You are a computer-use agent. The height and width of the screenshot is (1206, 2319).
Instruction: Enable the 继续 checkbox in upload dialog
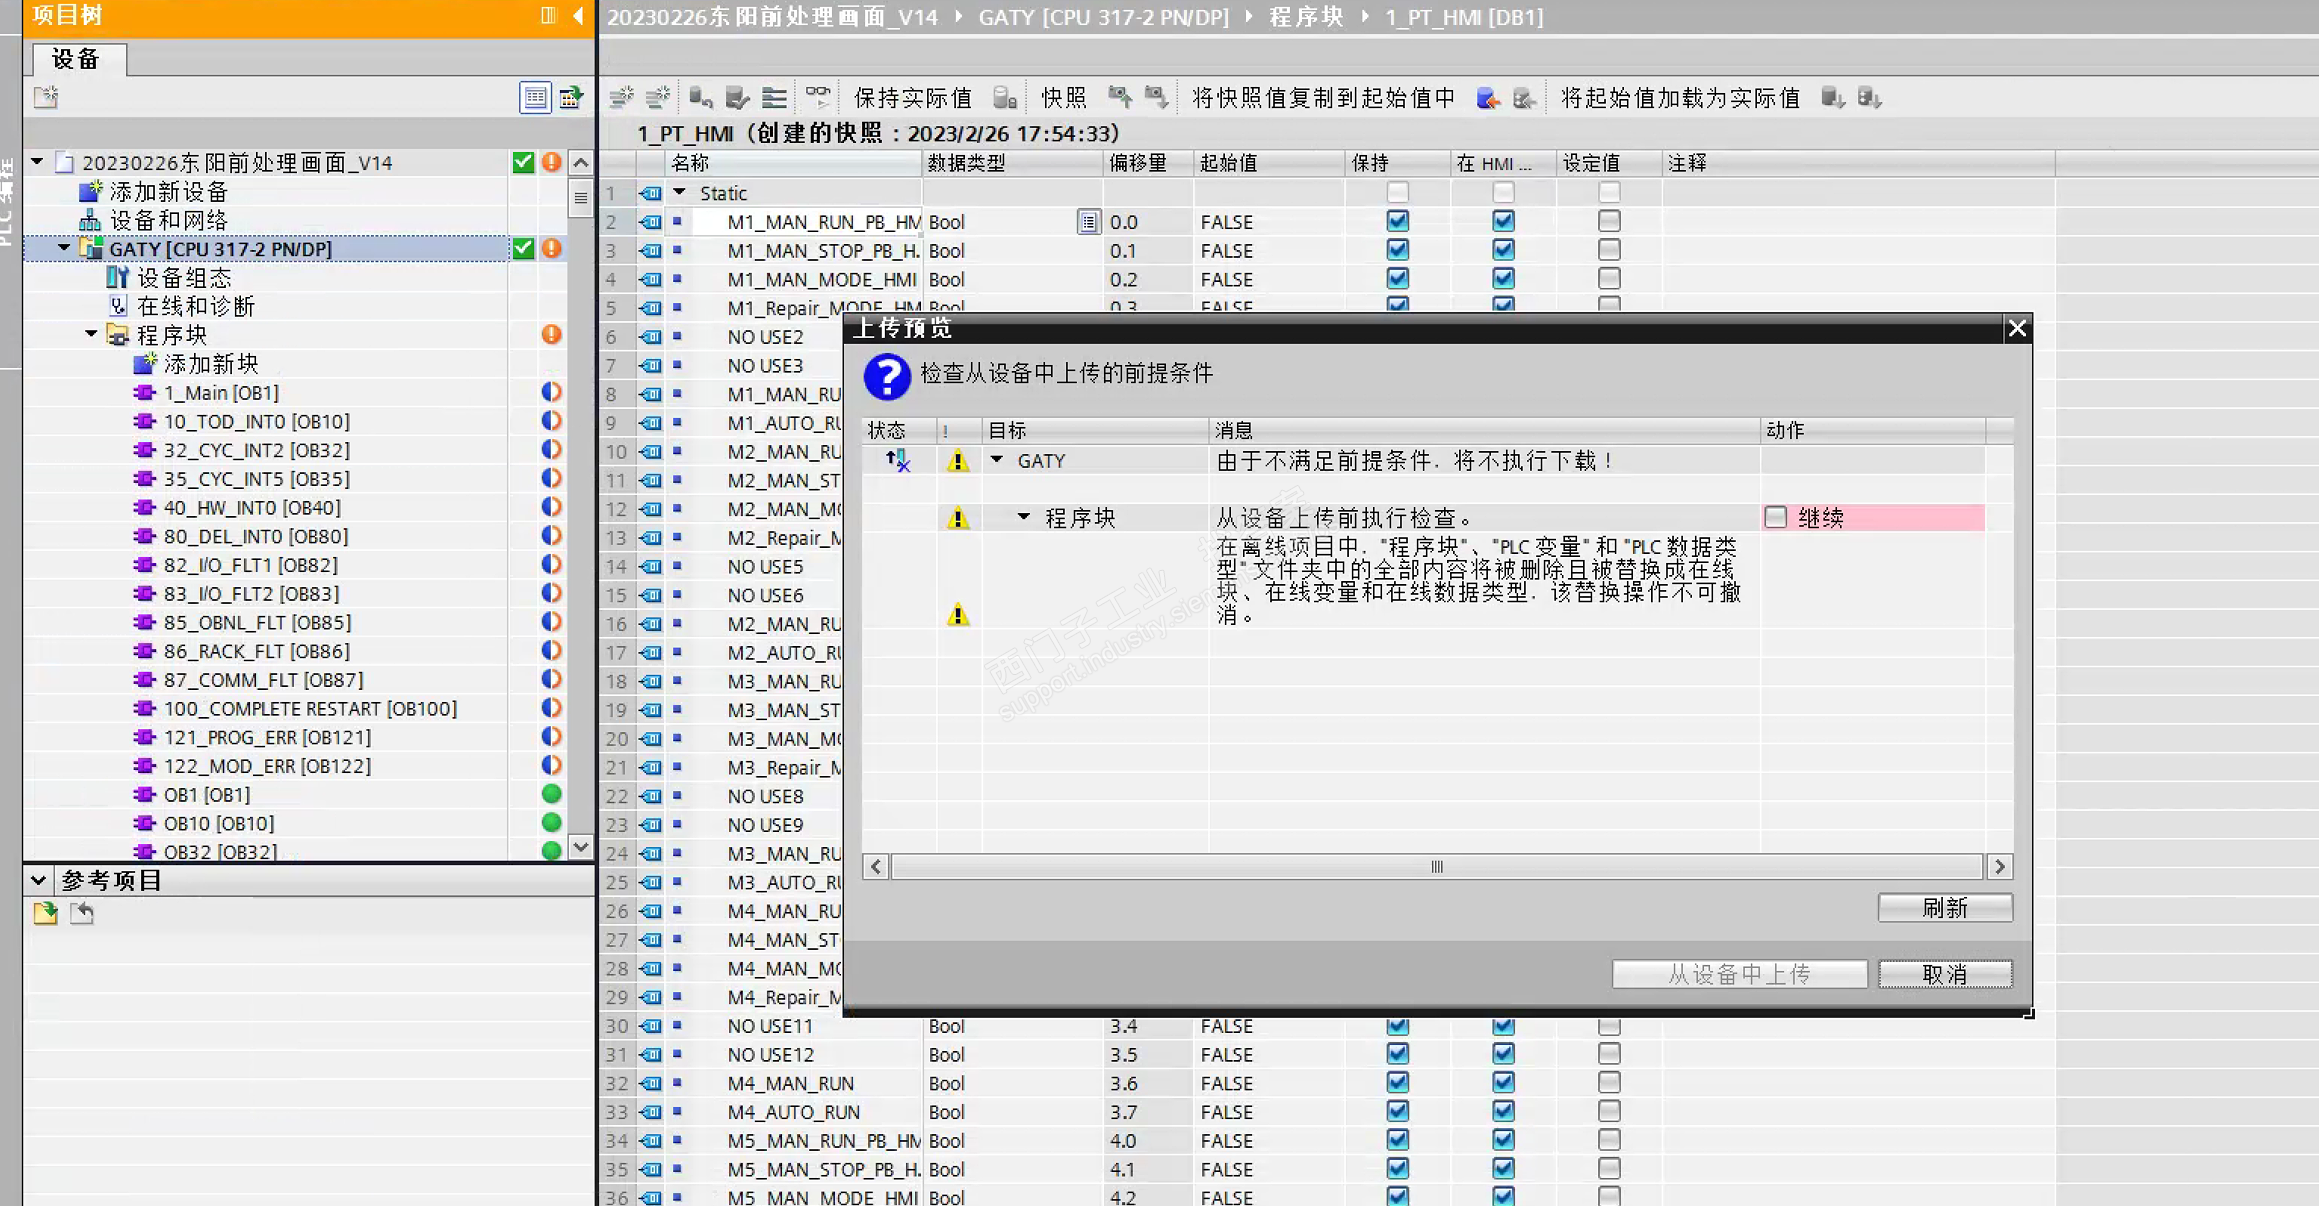click(x=1775, y=517)
